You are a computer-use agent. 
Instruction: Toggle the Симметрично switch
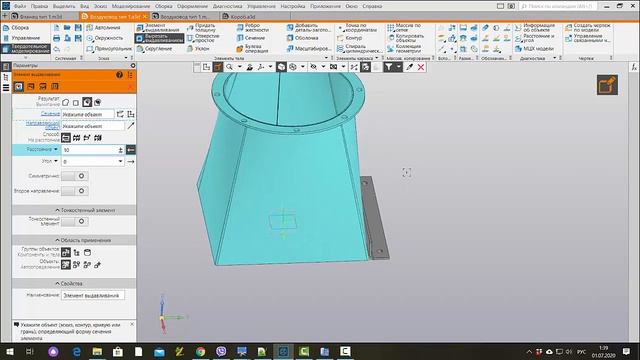click(74, 176)
